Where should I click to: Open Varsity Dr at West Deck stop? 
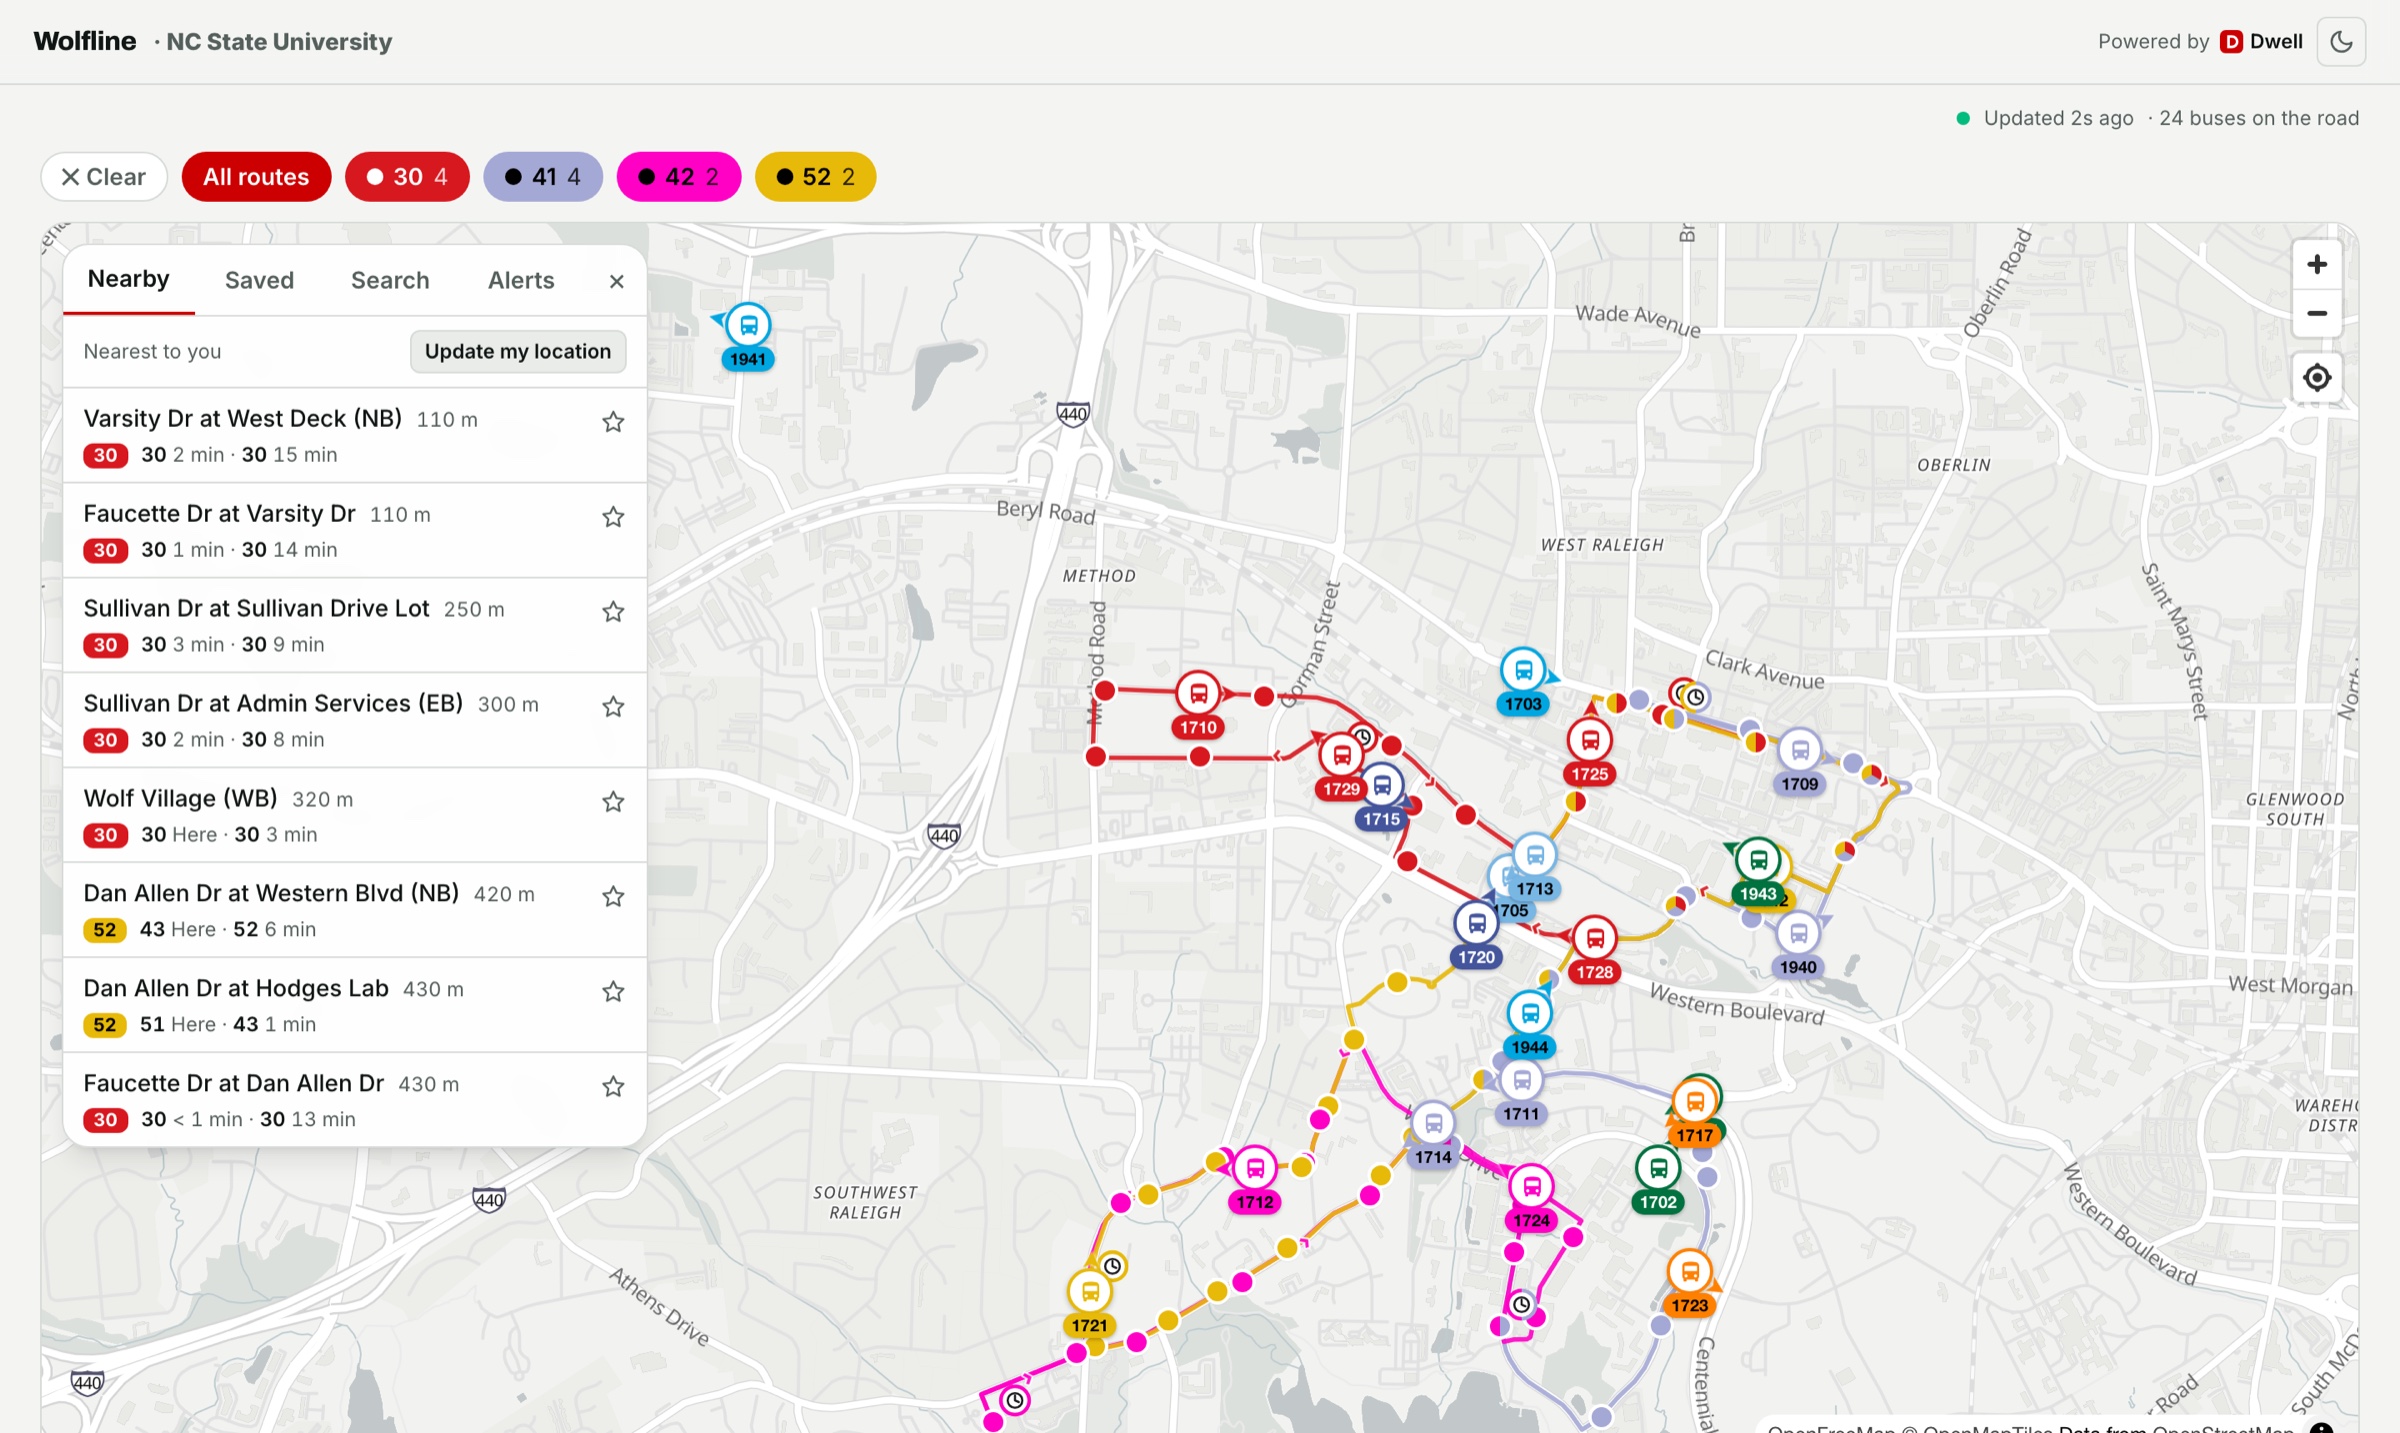pyautogui.click(x=355, y=436)
